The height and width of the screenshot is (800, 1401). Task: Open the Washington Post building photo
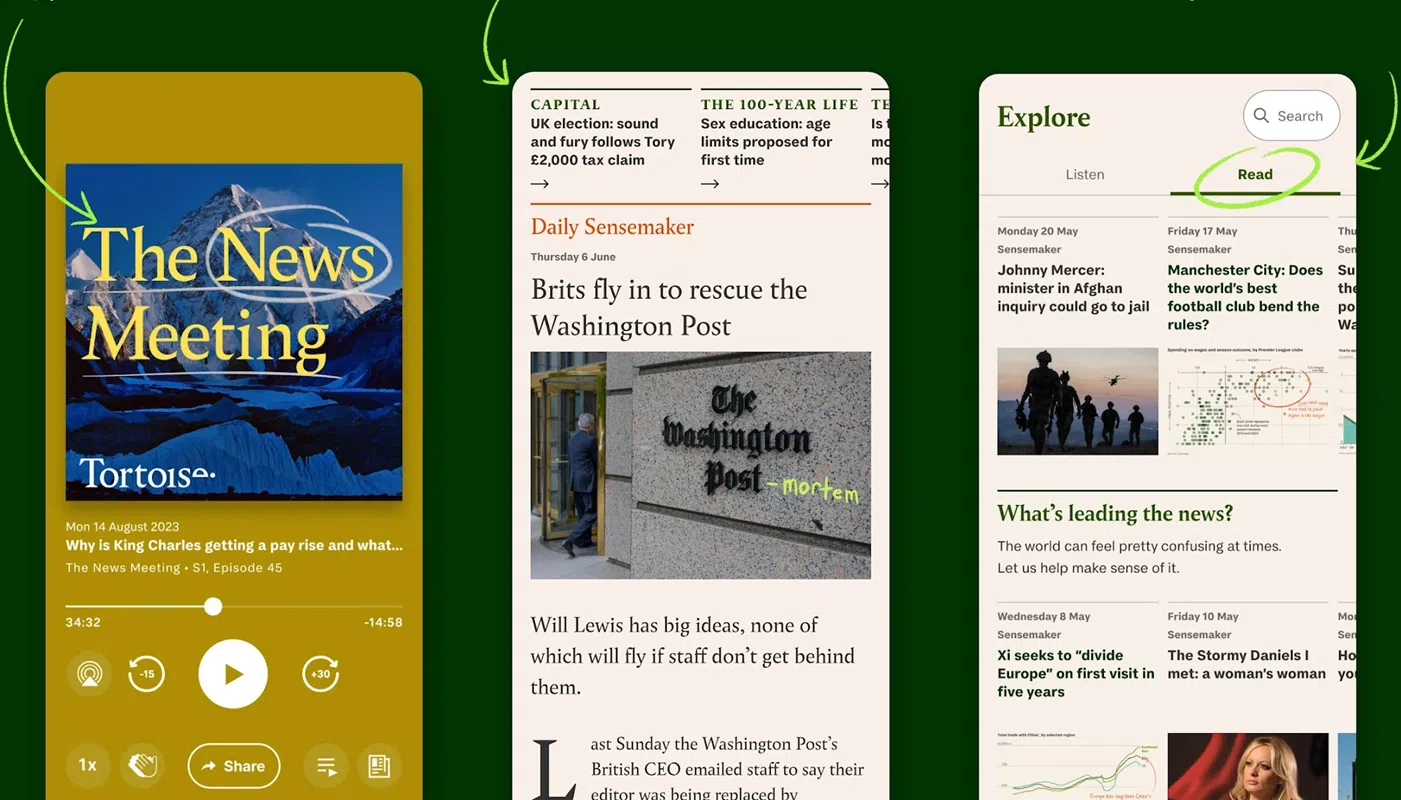(x=701, y=465)
